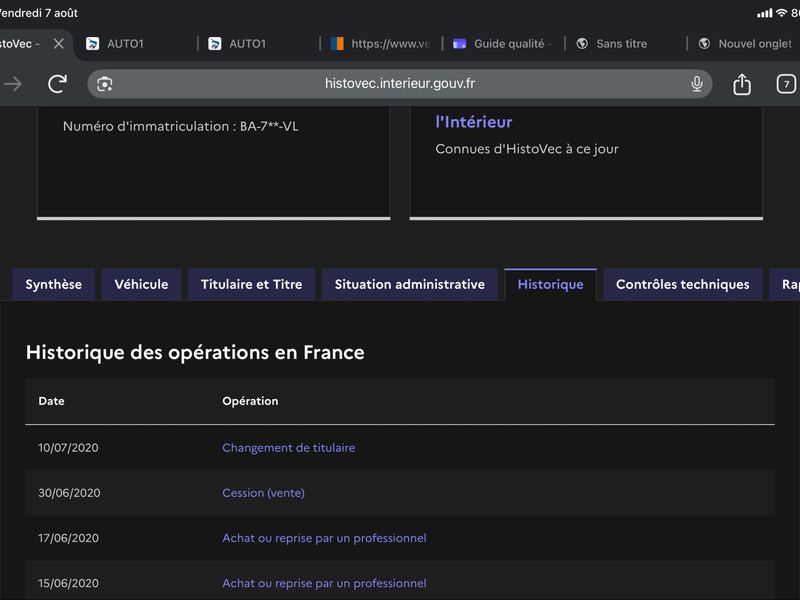Open the Contrôles techniques tab
The width and height of the screenshot is (800, 600).
click(x=683, y=284)
